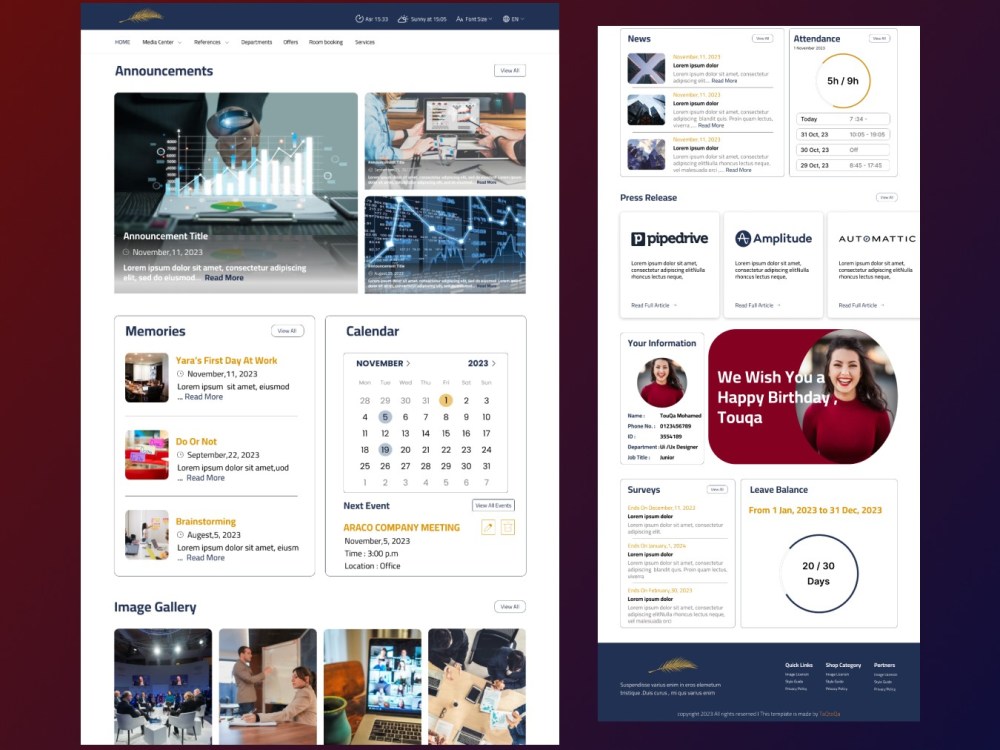
Task: Open the Room booking nav item
Action: click(326, 42)
